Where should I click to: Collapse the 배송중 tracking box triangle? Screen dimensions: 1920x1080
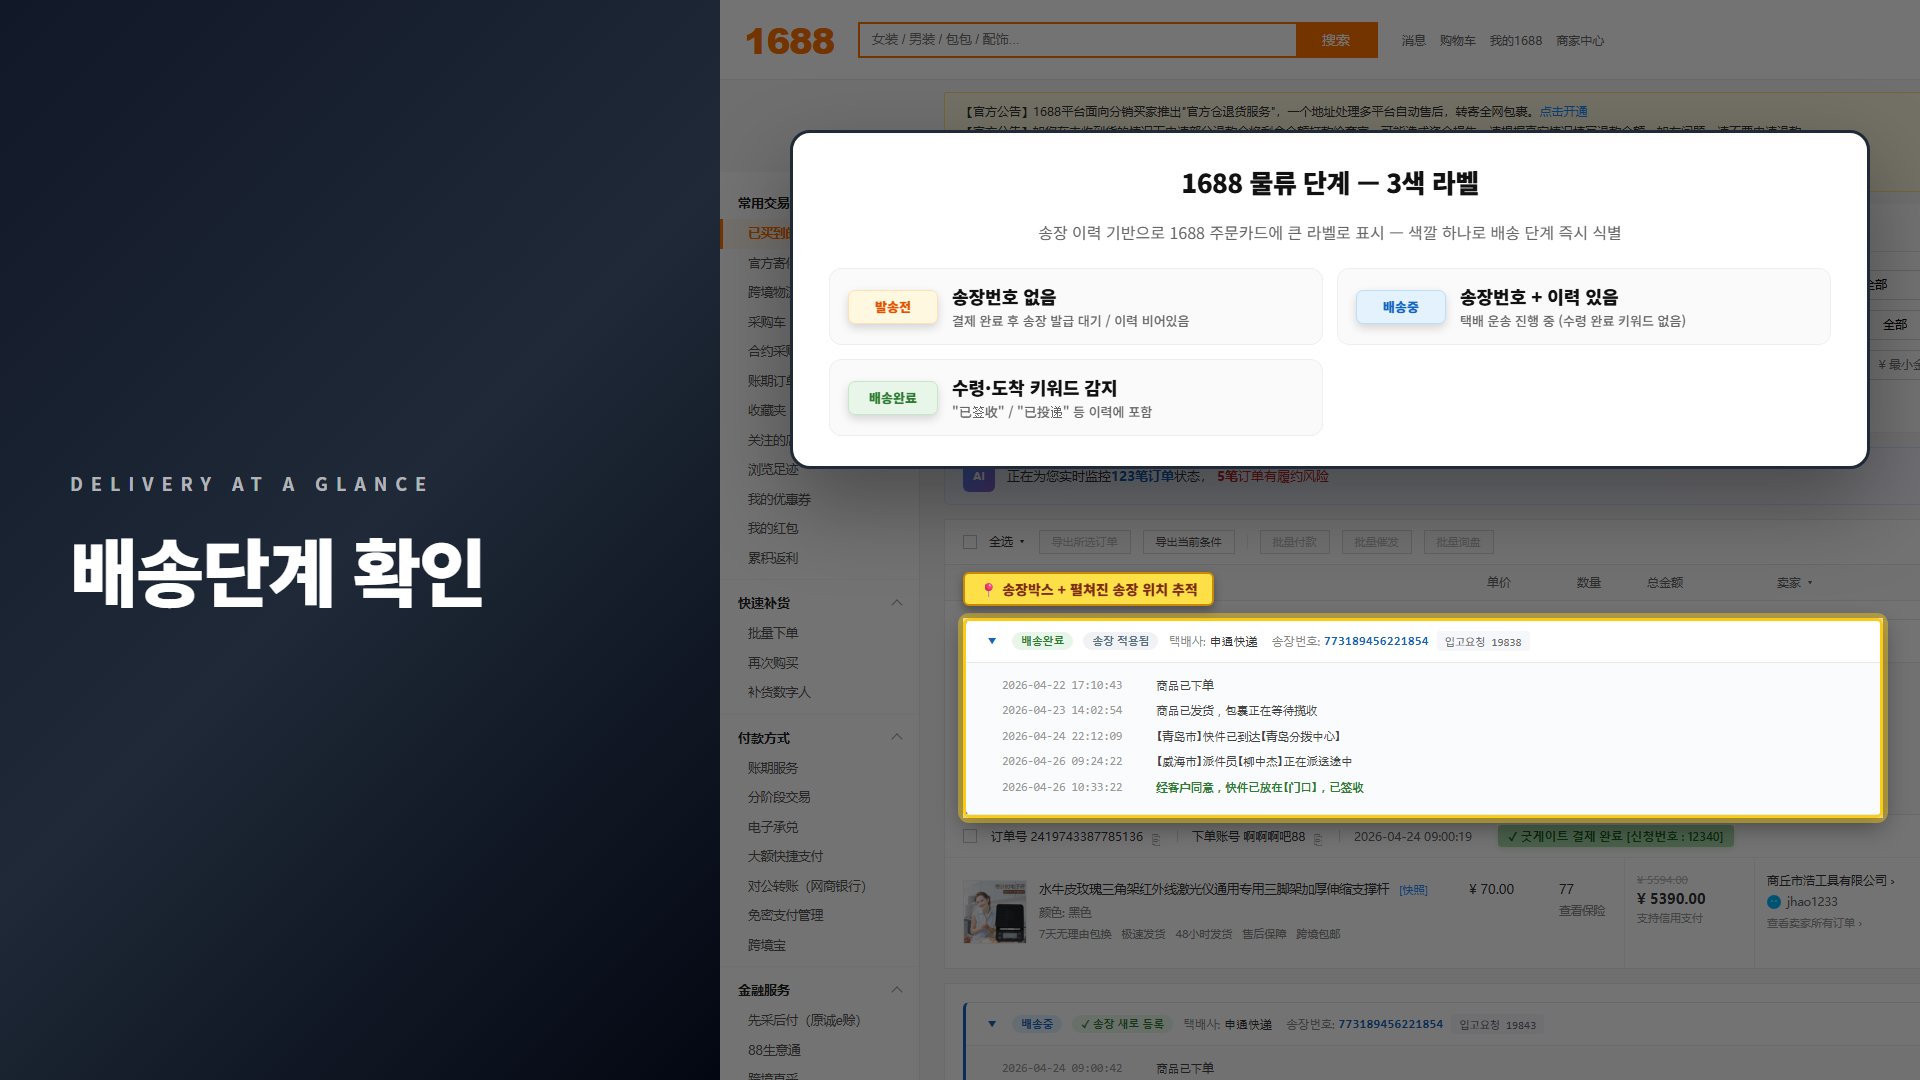992,1024
